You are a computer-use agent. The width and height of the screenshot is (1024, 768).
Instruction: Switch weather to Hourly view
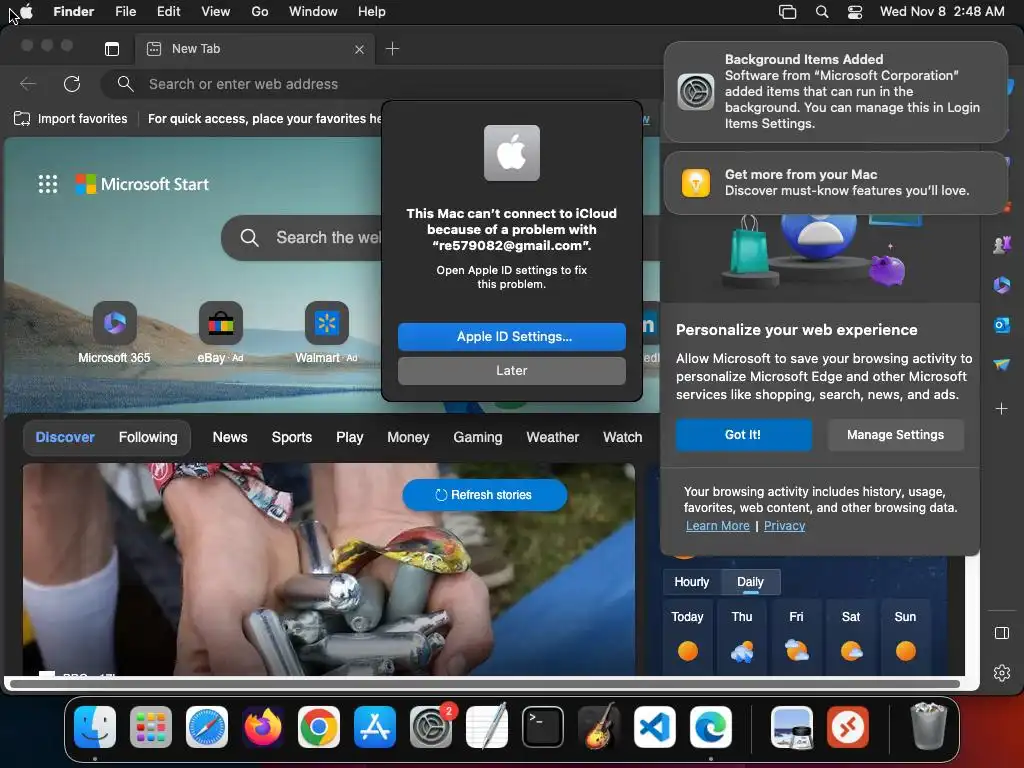coord(692,582)
